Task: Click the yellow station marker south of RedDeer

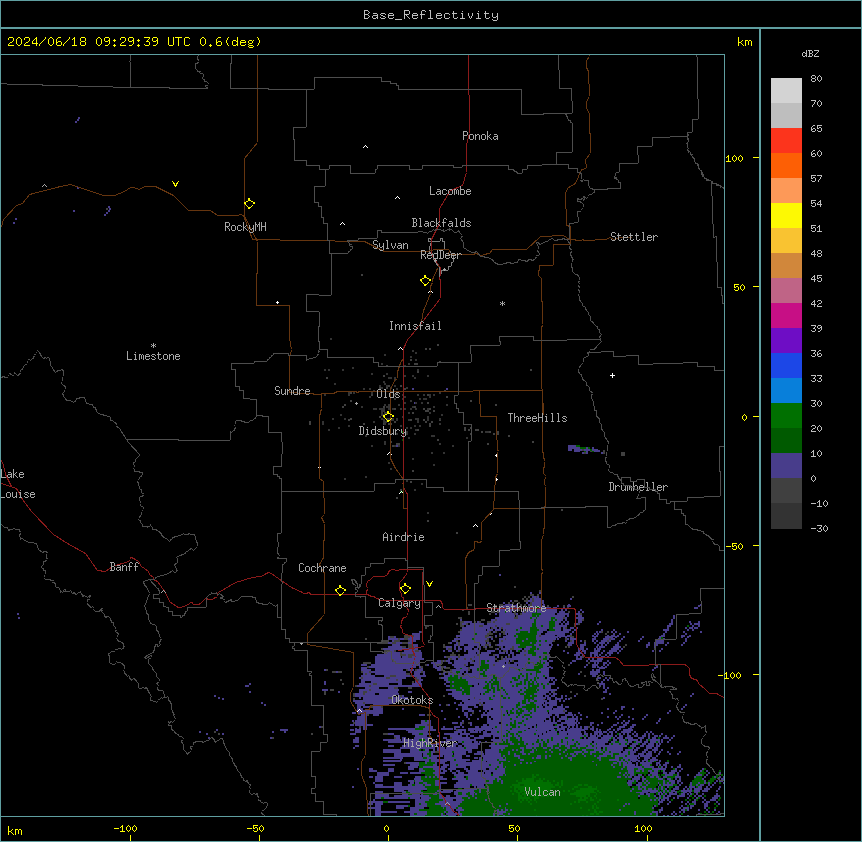Action: point(426,281)
